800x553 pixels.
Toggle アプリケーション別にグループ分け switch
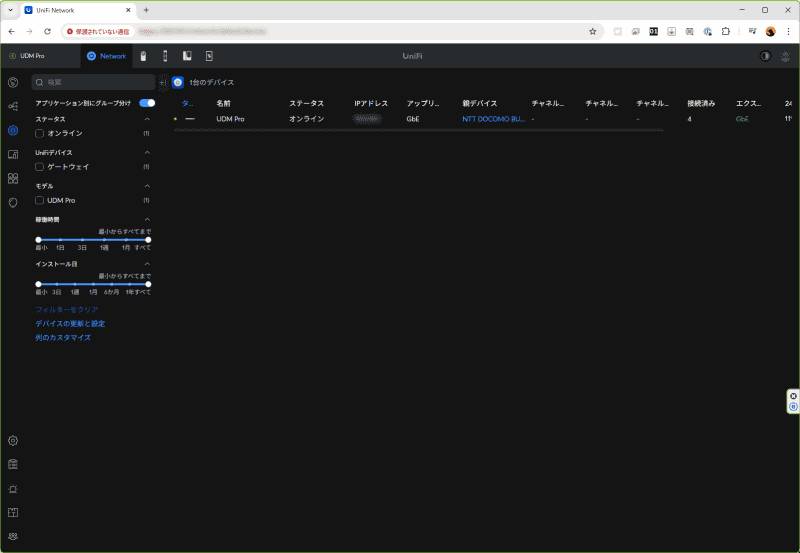coord(147,103)
